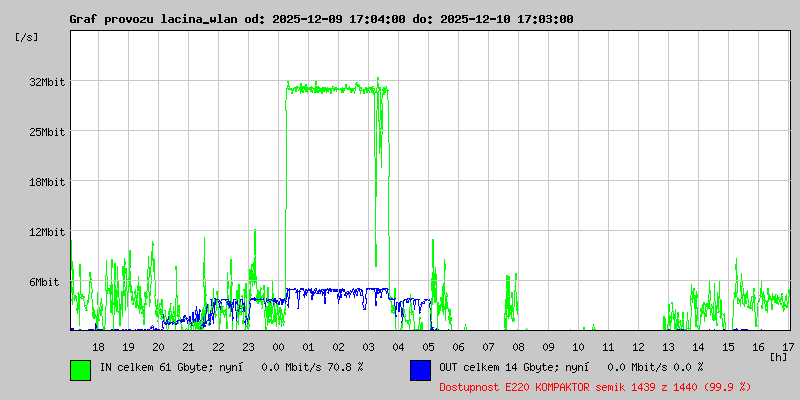Click the '06' hour label on x-axis
Screen dimensions: 800x400
(458, 347)
